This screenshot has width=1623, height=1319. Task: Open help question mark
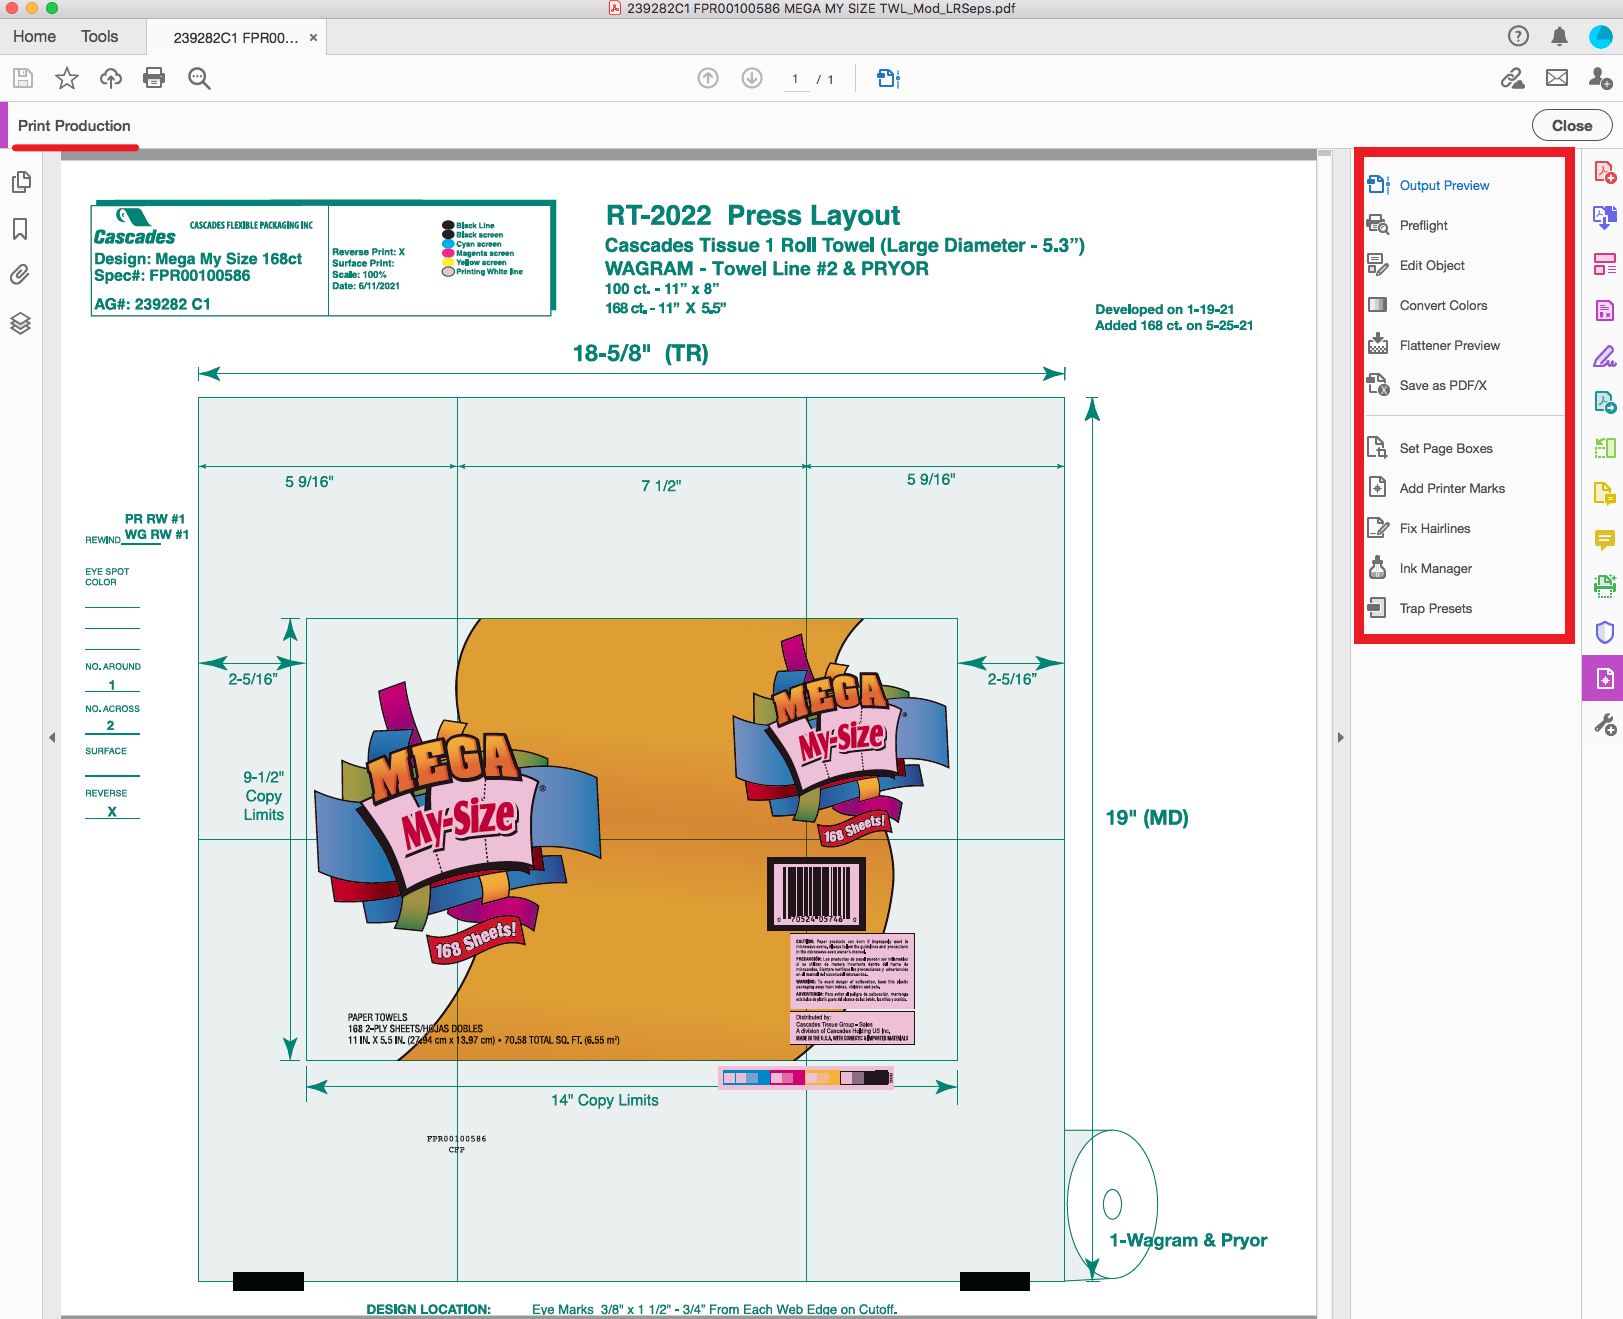pyautogui.click(x=1518, y=36)
